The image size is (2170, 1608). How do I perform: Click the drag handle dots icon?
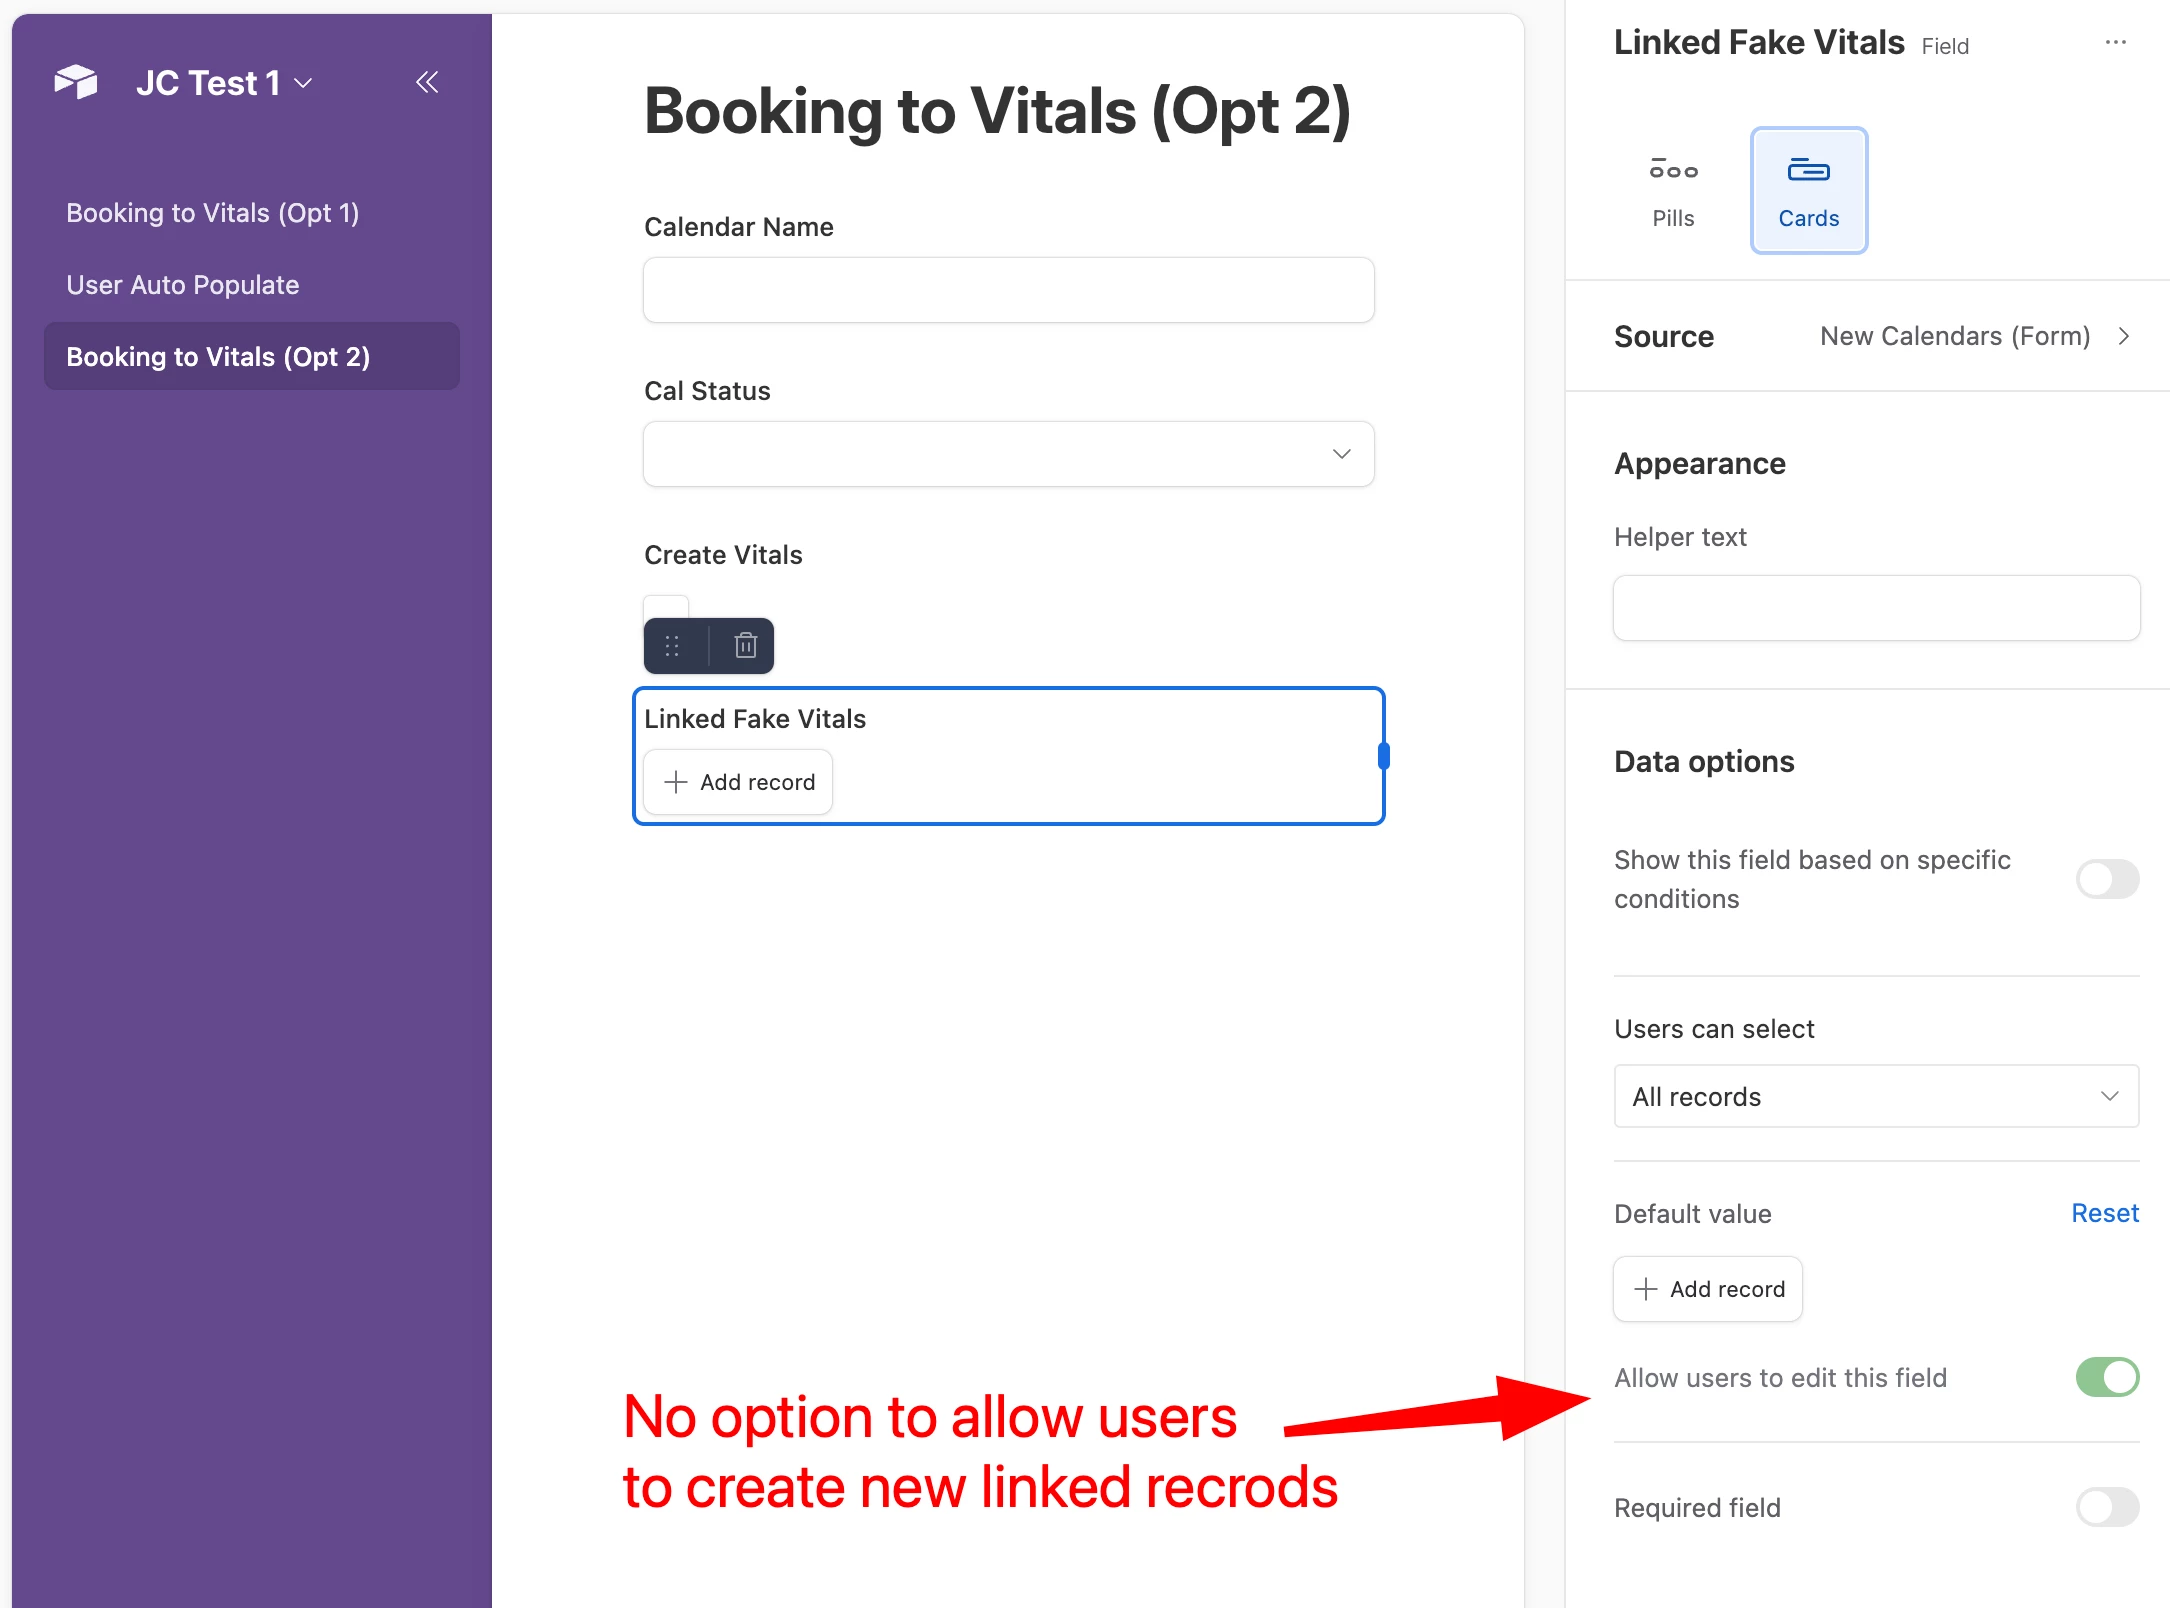pos(672,646)
